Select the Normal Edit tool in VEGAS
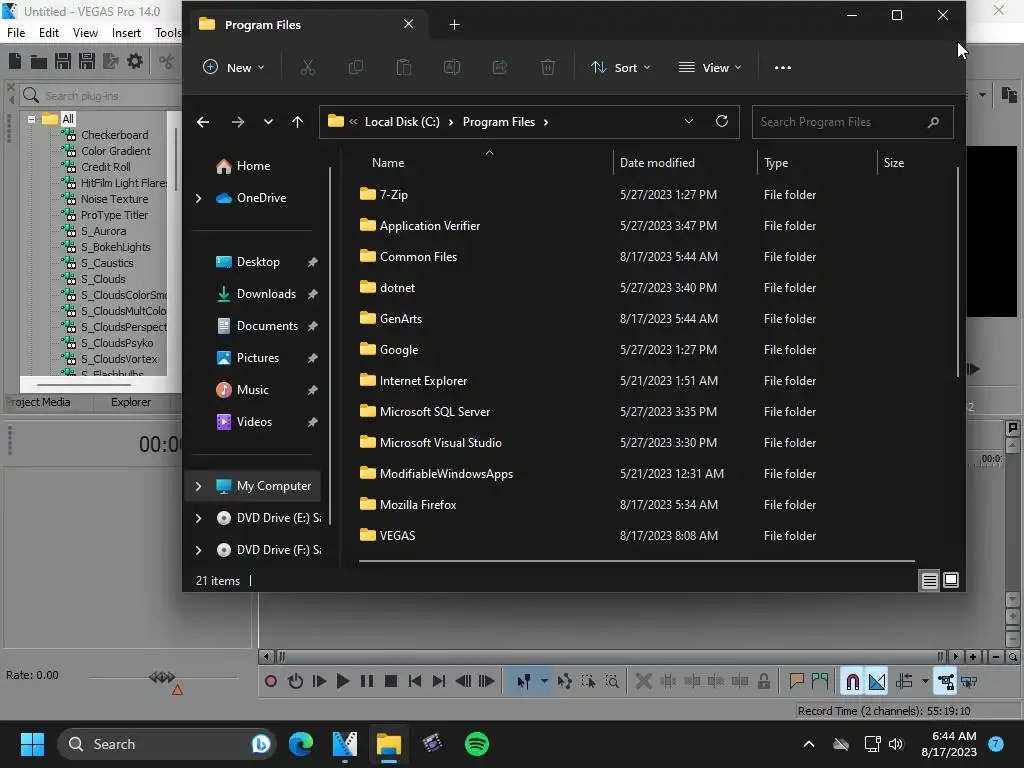 click(523, 682)
